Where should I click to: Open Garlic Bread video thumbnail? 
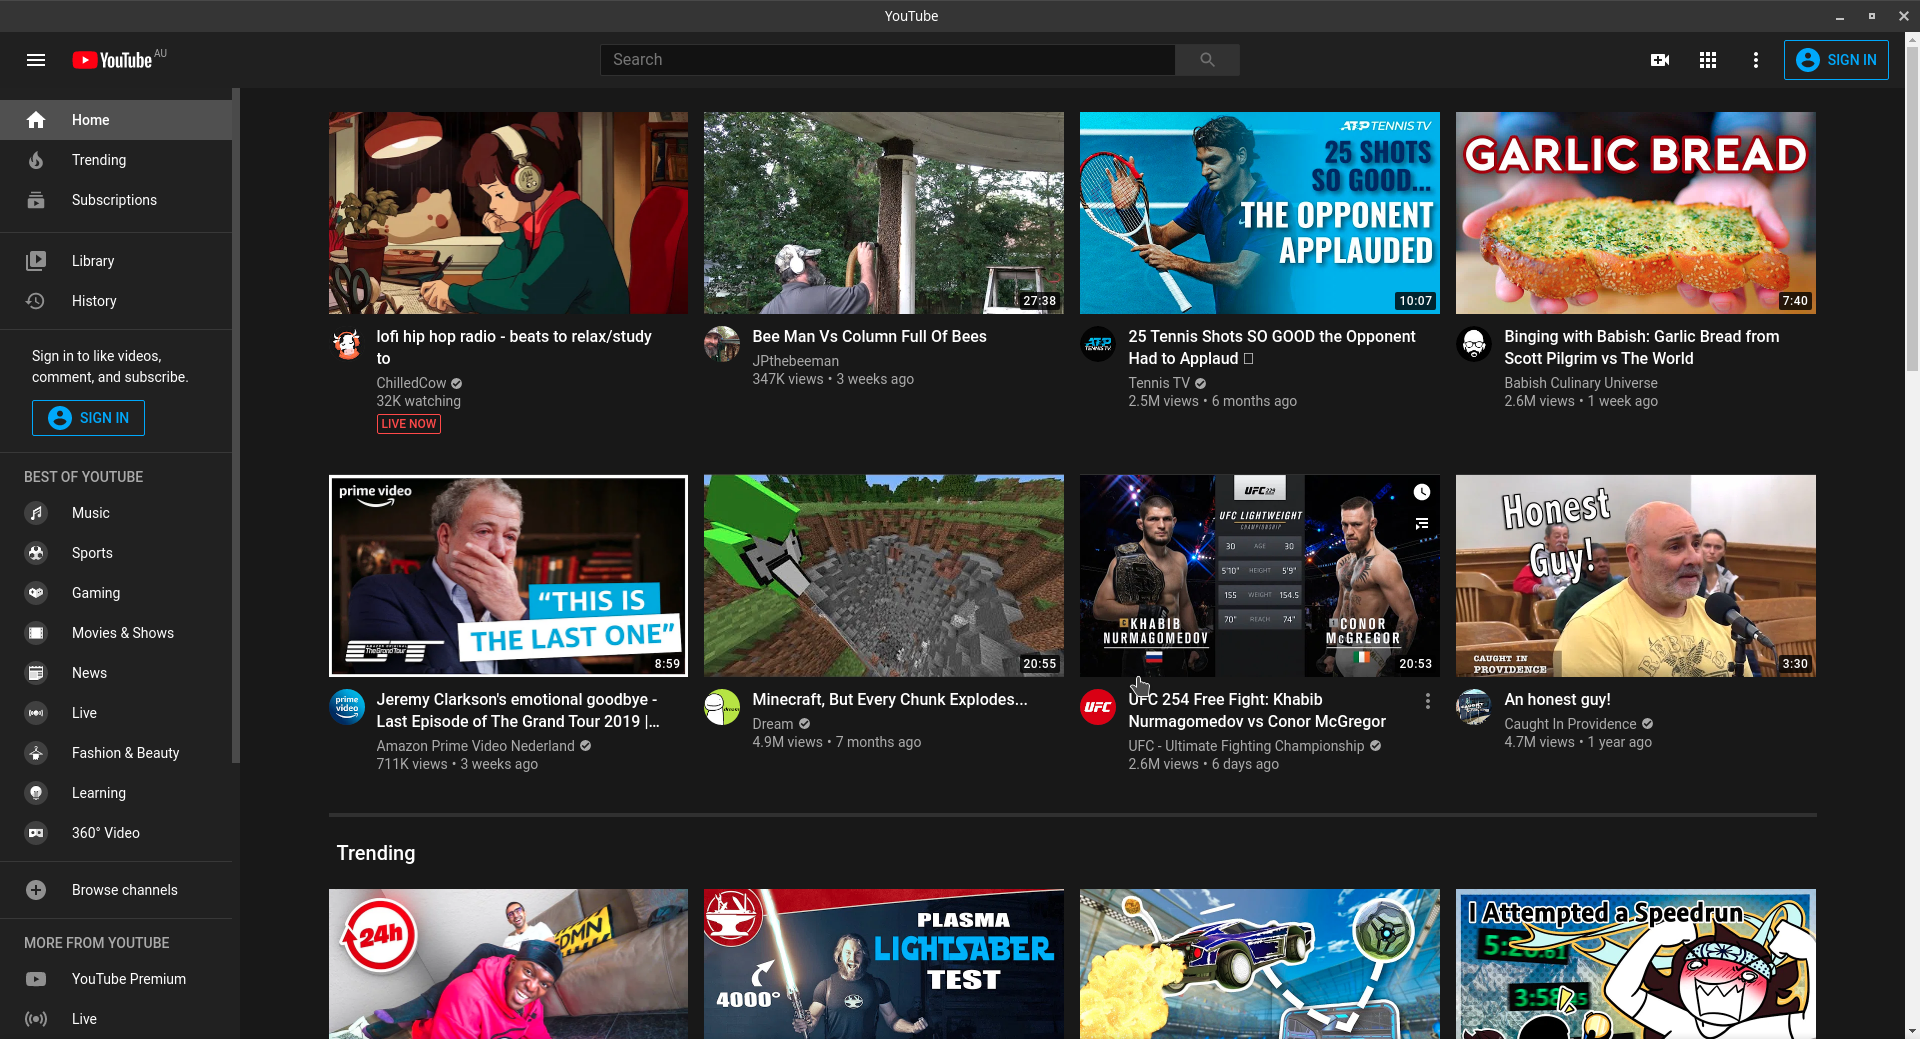pyautogui.click(x=1636, y=213)
